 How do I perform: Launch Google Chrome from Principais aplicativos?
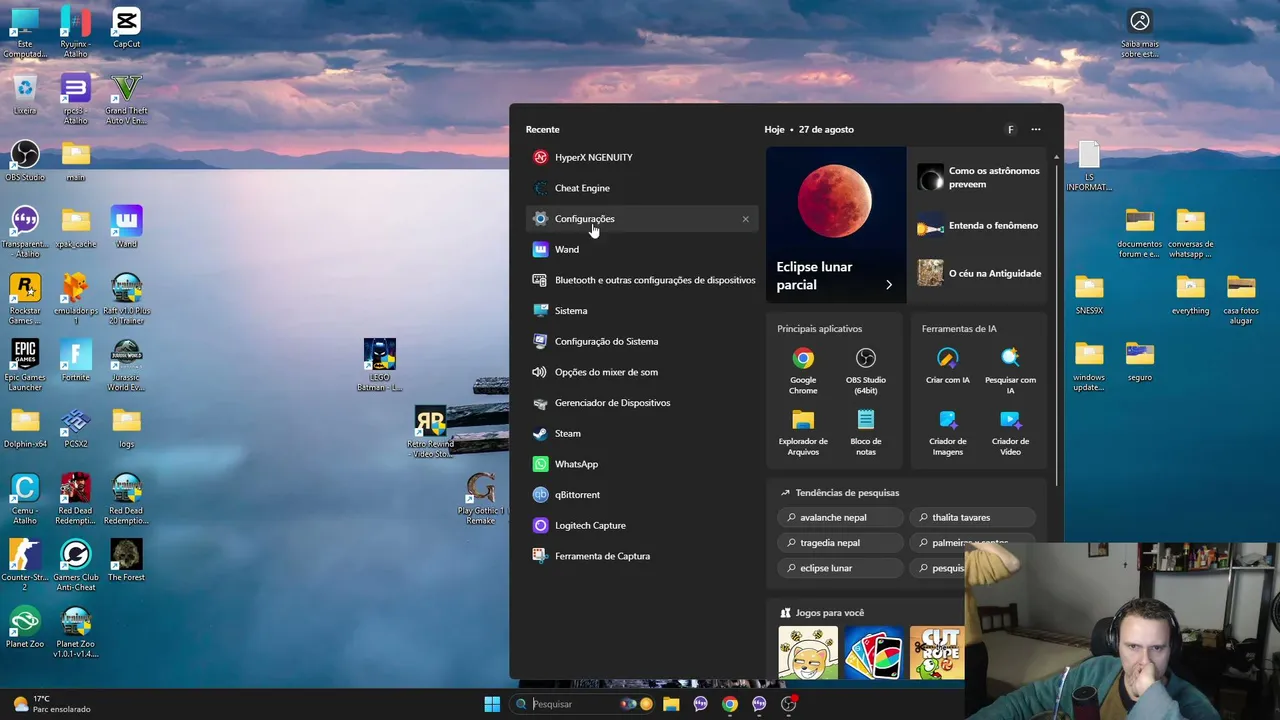point(803,370)
